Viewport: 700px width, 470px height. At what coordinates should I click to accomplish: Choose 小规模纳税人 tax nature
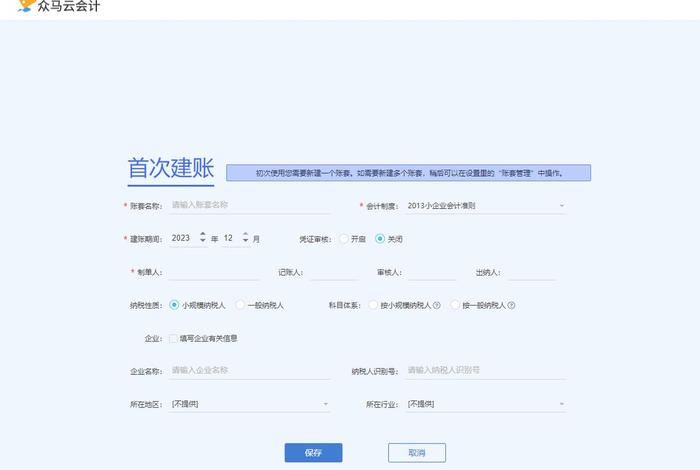click(174, 305)
